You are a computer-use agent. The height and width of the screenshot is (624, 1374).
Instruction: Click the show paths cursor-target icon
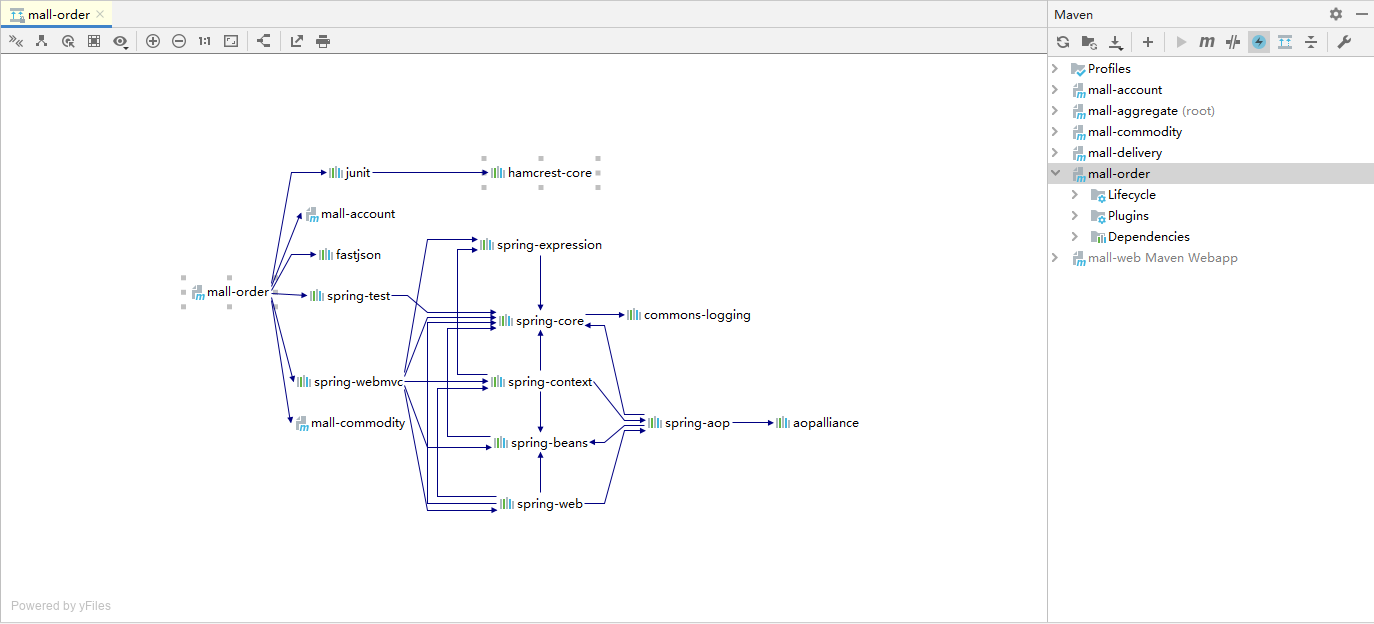(68, 41)
